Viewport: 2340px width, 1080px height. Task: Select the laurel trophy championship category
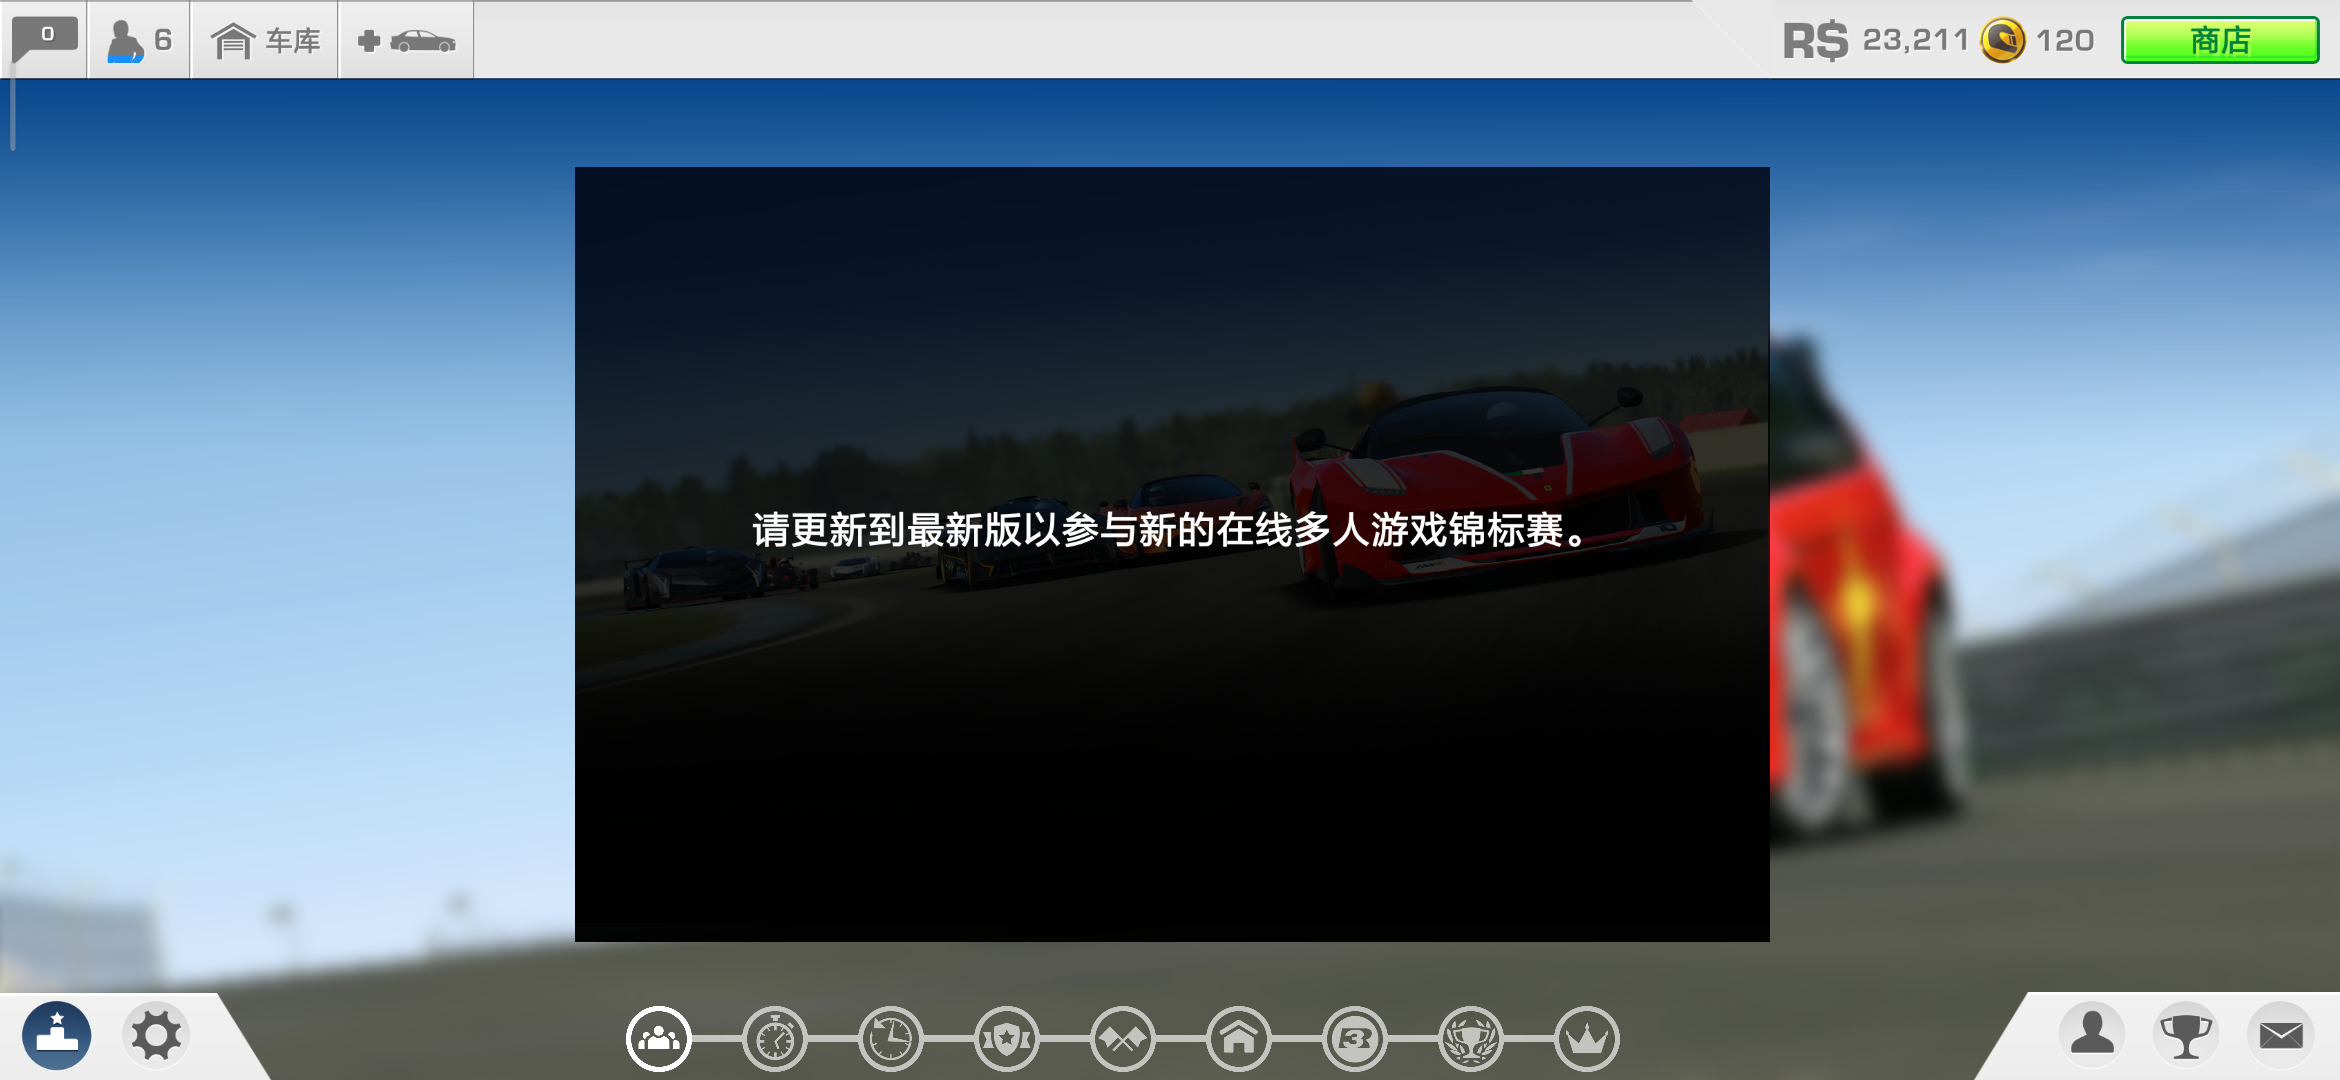click(x=1471, y=1039)
